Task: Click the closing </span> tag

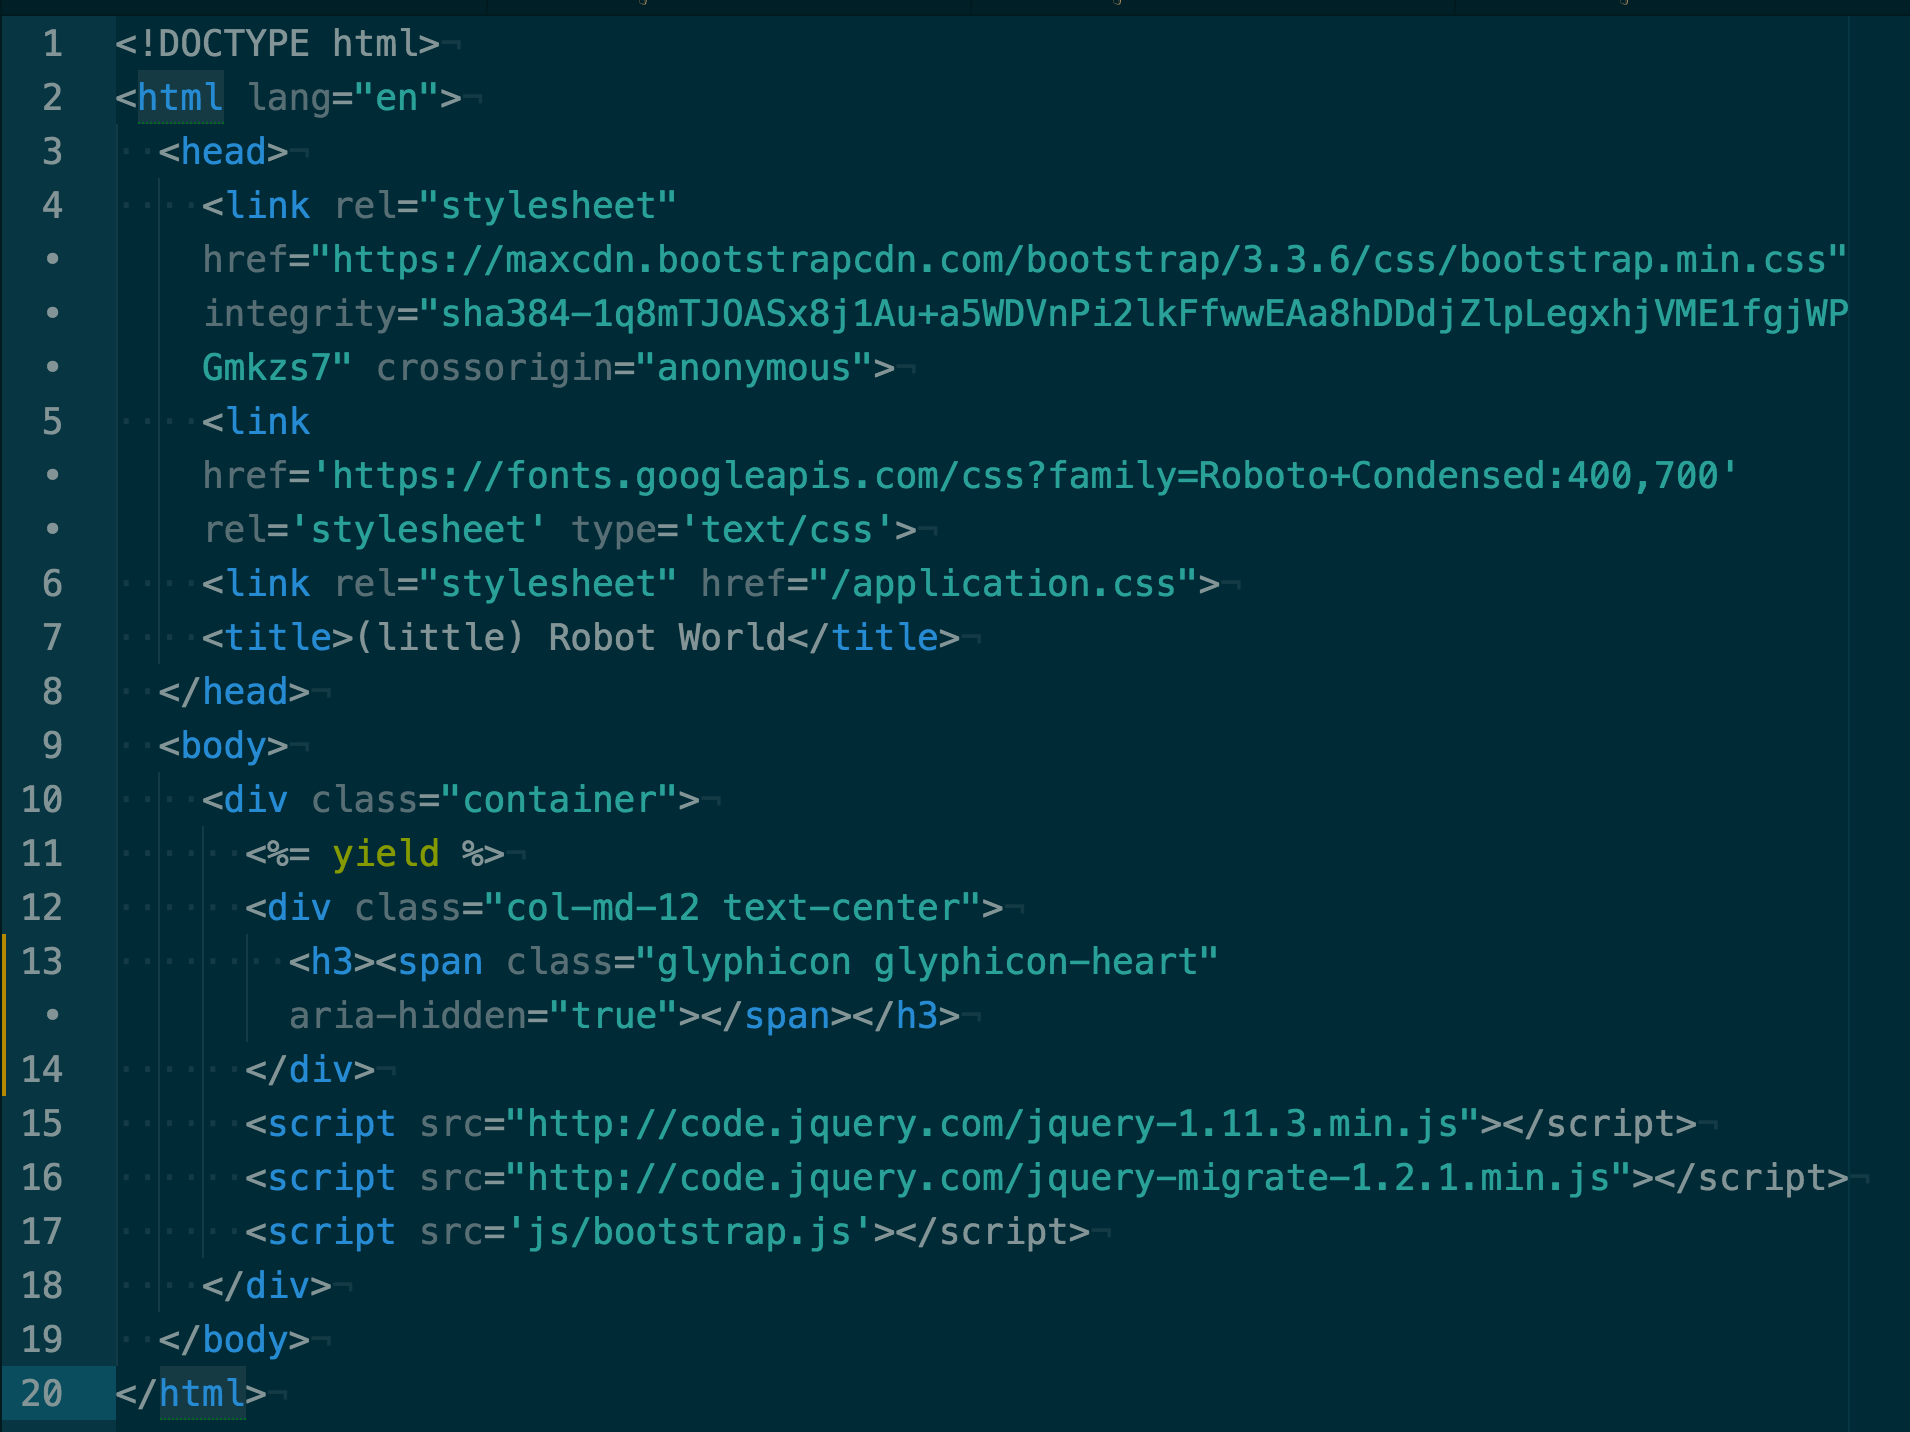Action: point(776,1016)
